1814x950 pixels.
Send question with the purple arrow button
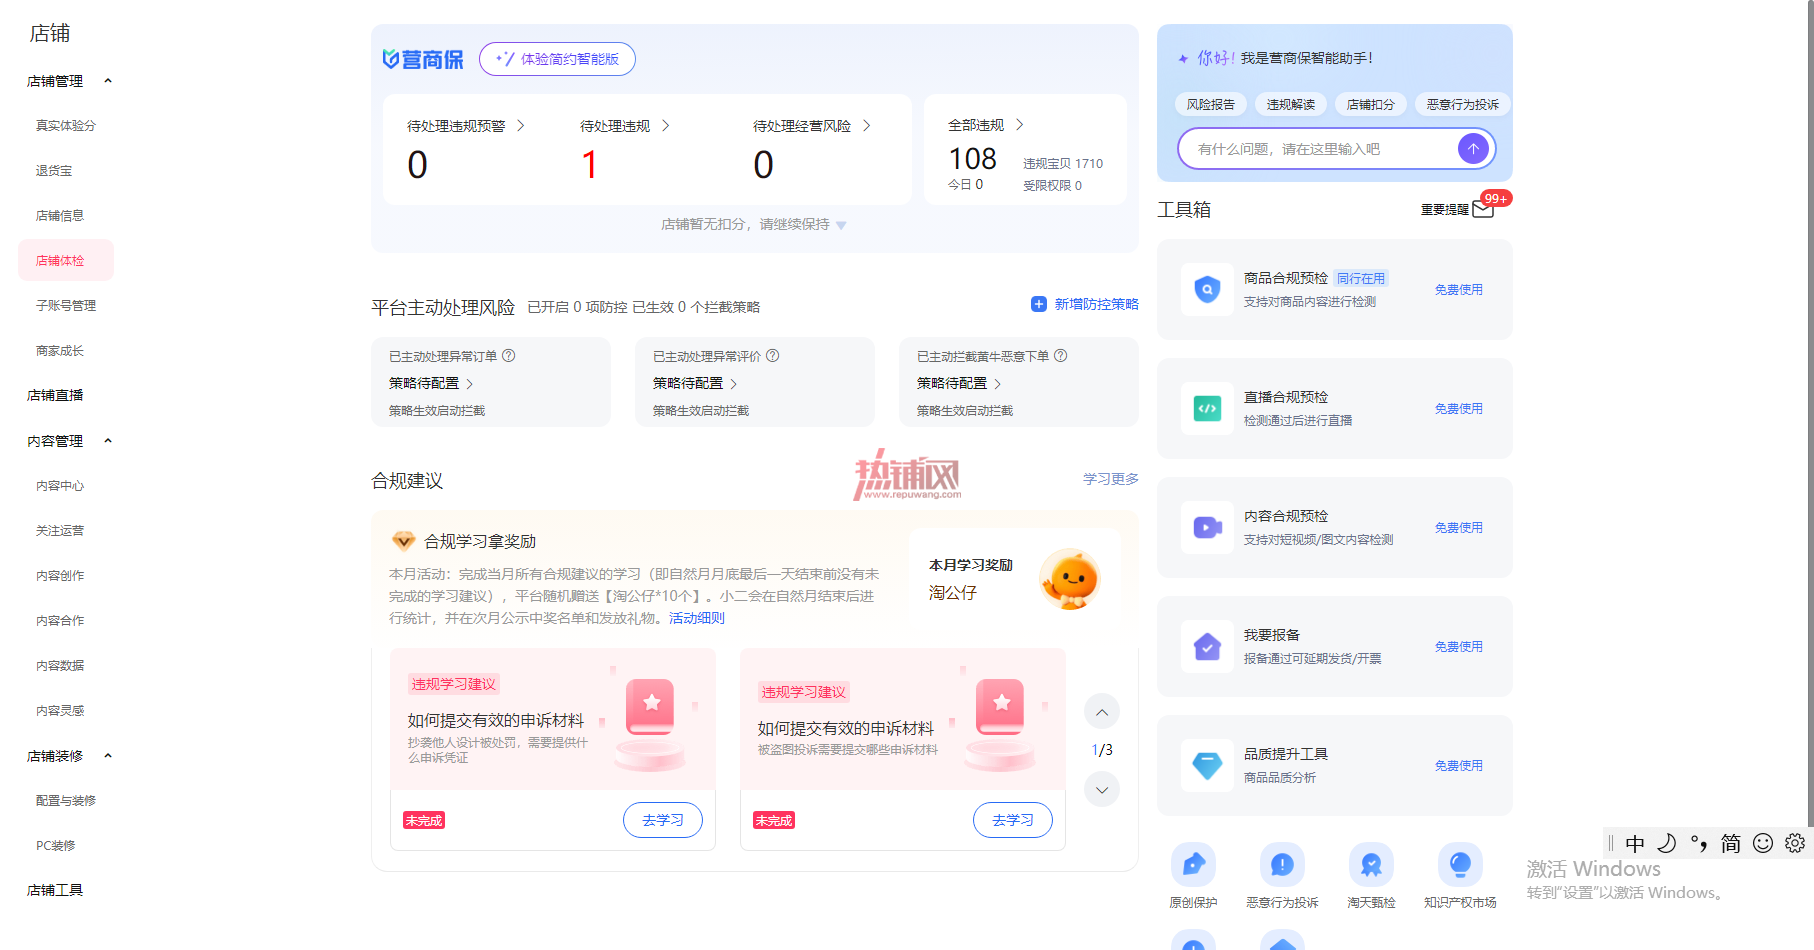tap(1473, 149)
